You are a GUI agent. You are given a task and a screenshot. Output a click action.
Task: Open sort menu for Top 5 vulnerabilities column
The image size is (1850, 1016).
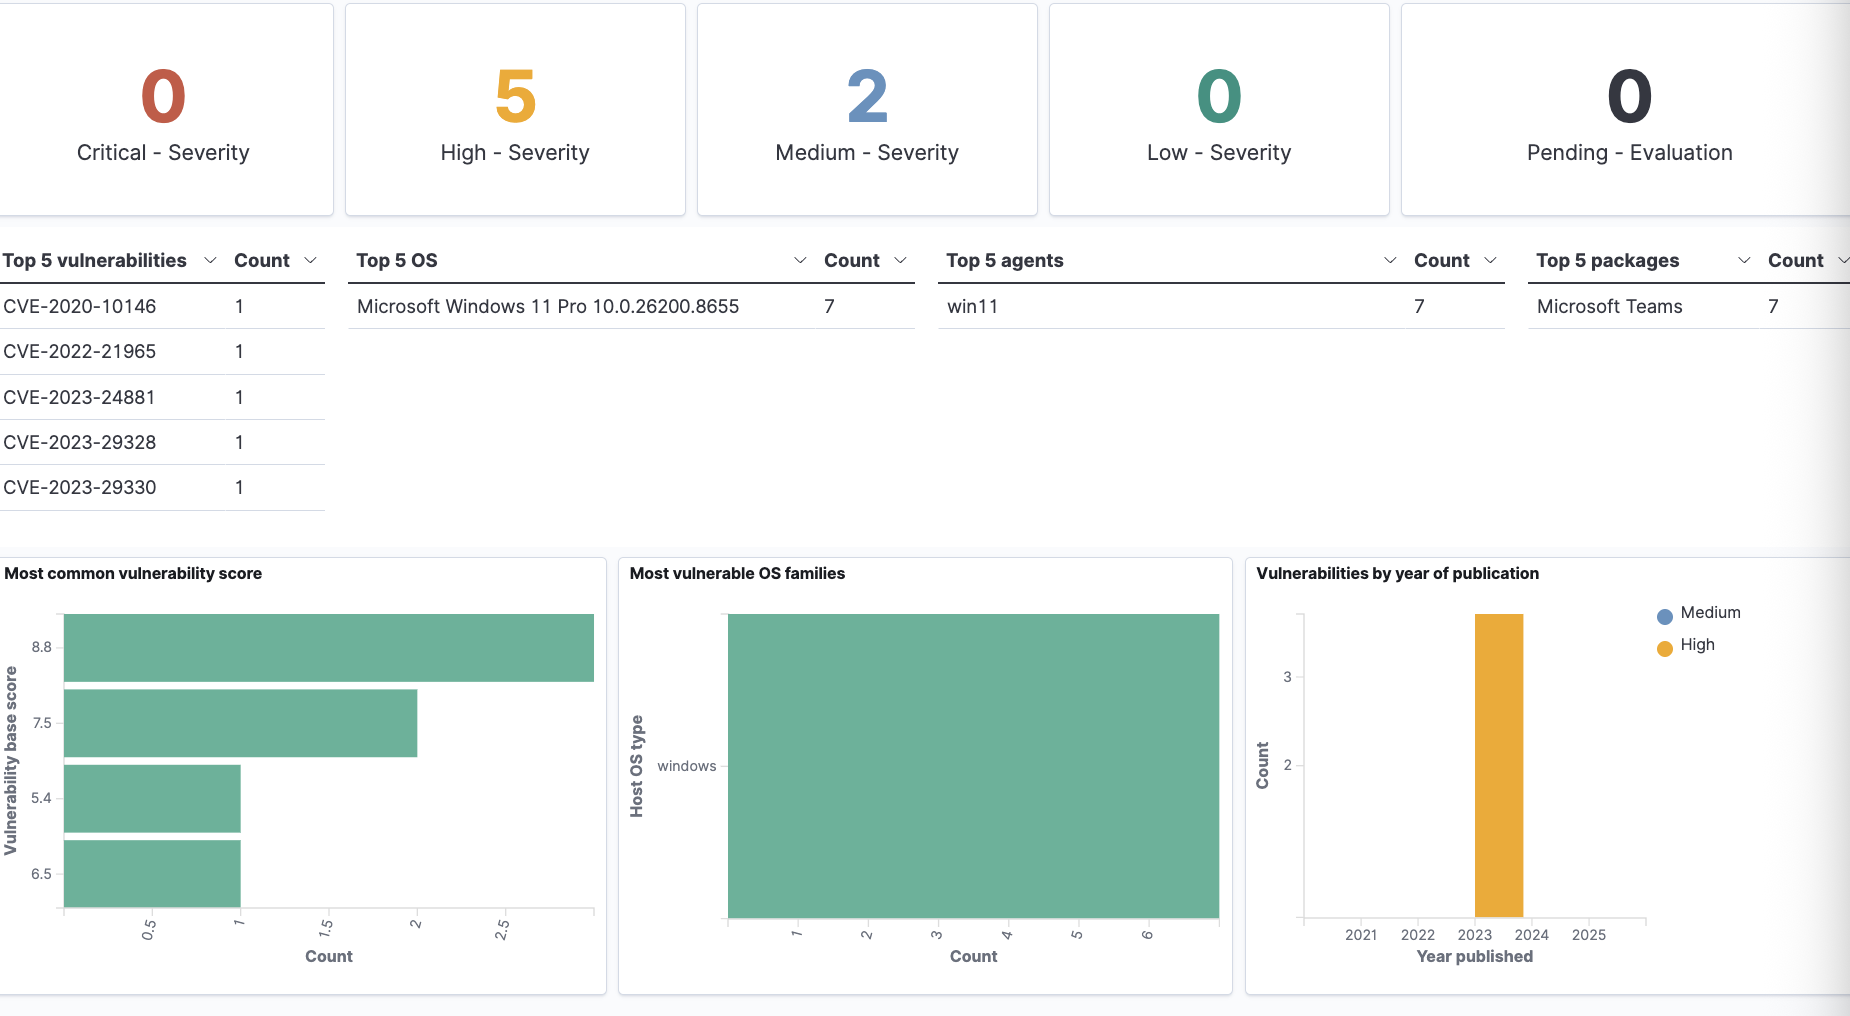pyautogui.click(x=210, y=260)
